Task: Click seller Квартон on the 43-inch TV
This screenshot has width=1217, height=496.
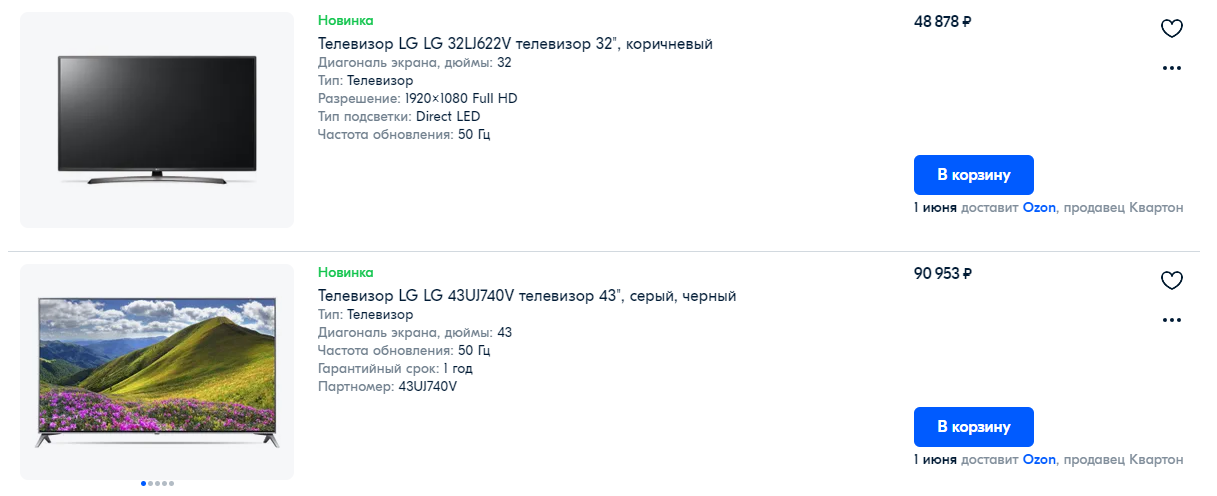Action: point(1152,460)
